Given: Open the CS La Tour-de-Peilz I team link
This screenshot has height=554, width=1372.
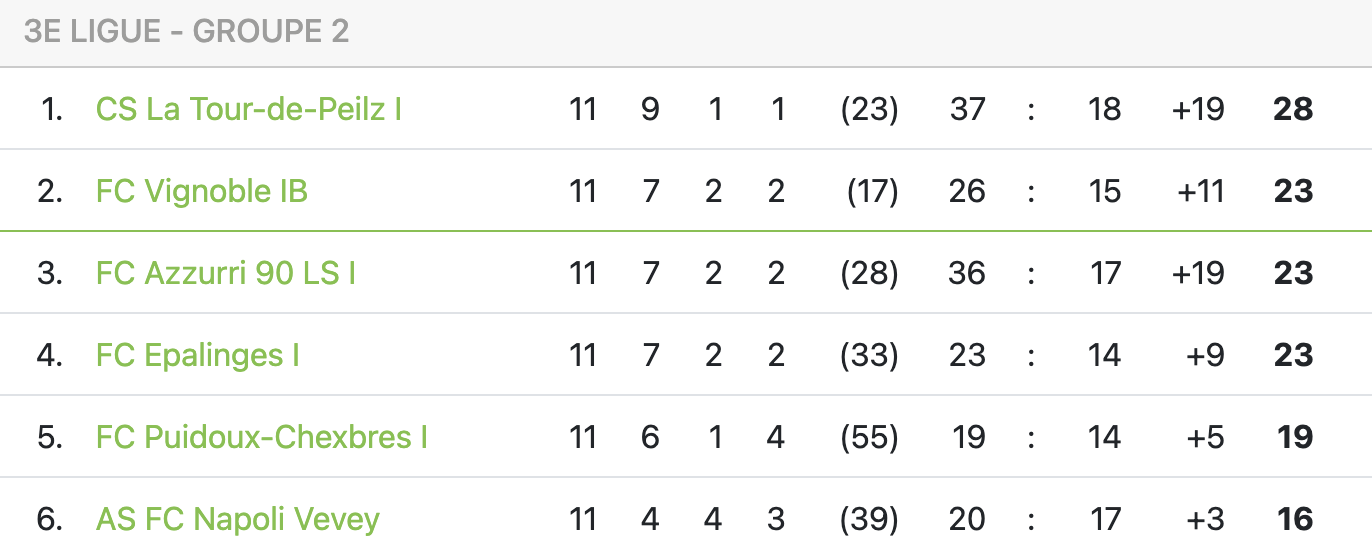Looking at the screenshot, I should (x=248, y=109).
